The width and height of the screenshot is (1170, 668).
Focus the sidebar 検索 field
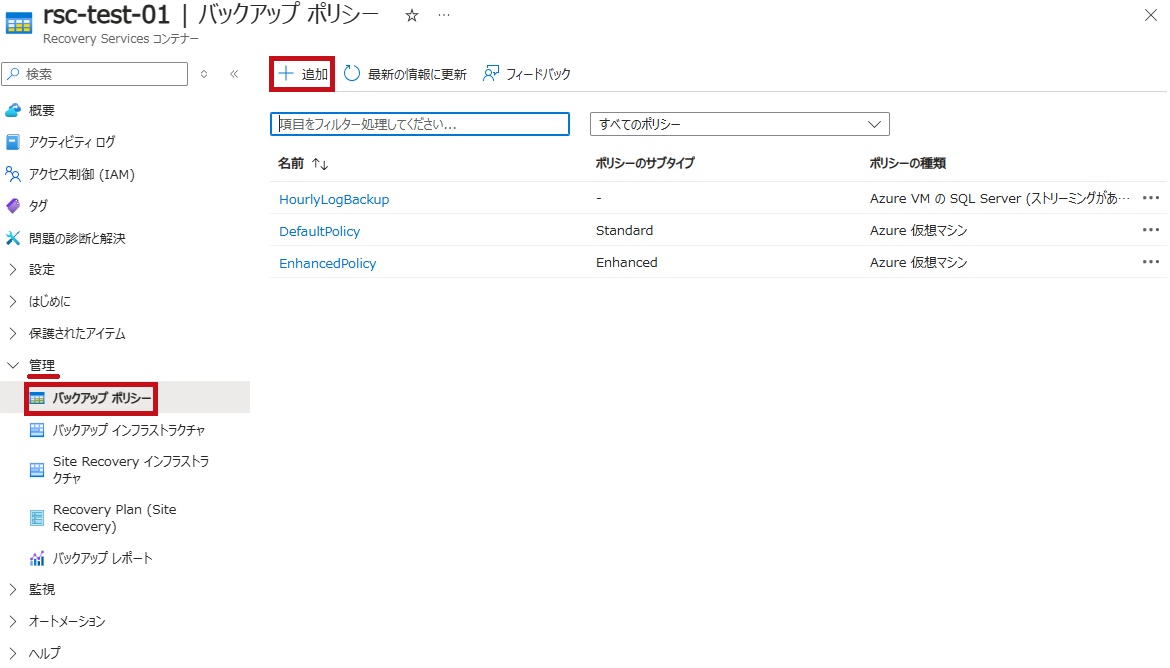pyautogui.click(x=95, y=74)
